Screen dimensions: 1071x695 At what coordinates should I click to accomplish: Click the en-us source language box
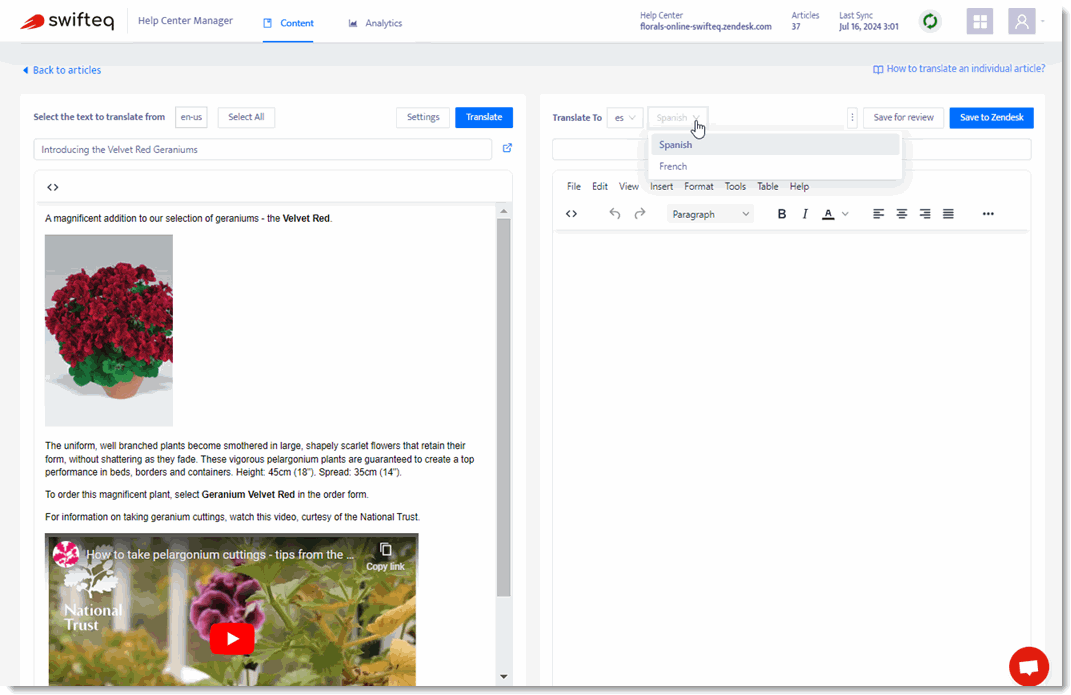(191, 117)
